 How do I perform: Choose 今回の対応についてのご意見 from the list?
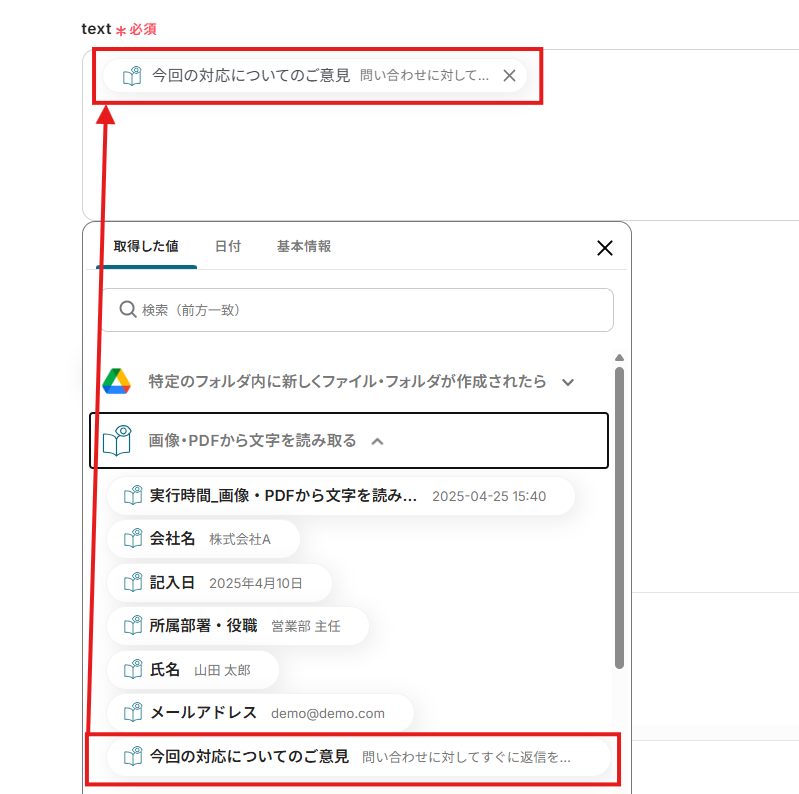pyautogui.click(x=249, y=757)
